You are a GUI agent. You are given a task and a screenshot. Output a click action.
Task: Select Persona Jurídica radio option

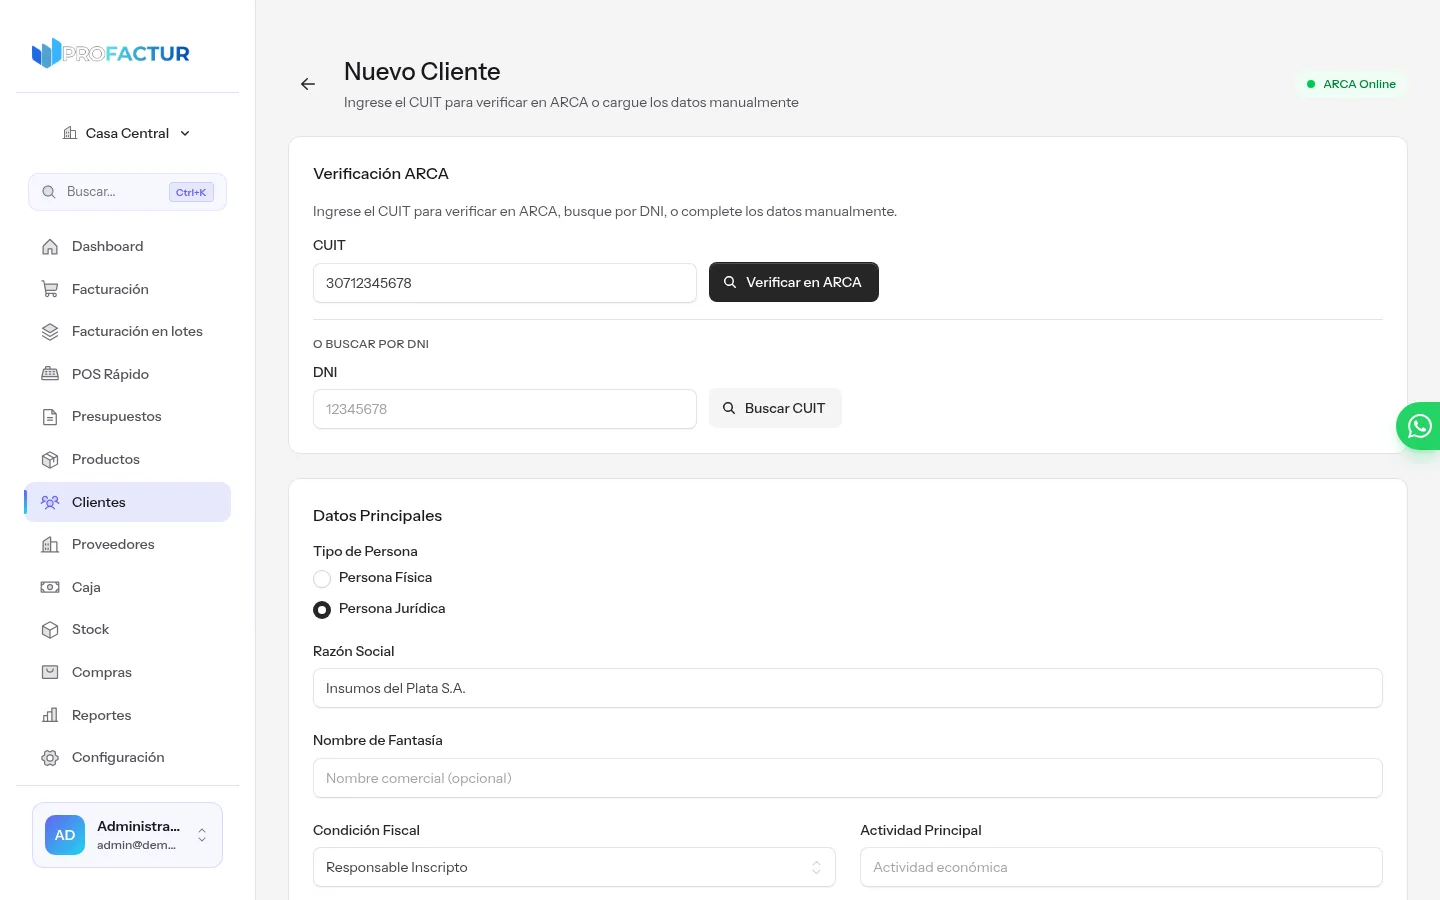pyautogui.click(x=322, y=610)
